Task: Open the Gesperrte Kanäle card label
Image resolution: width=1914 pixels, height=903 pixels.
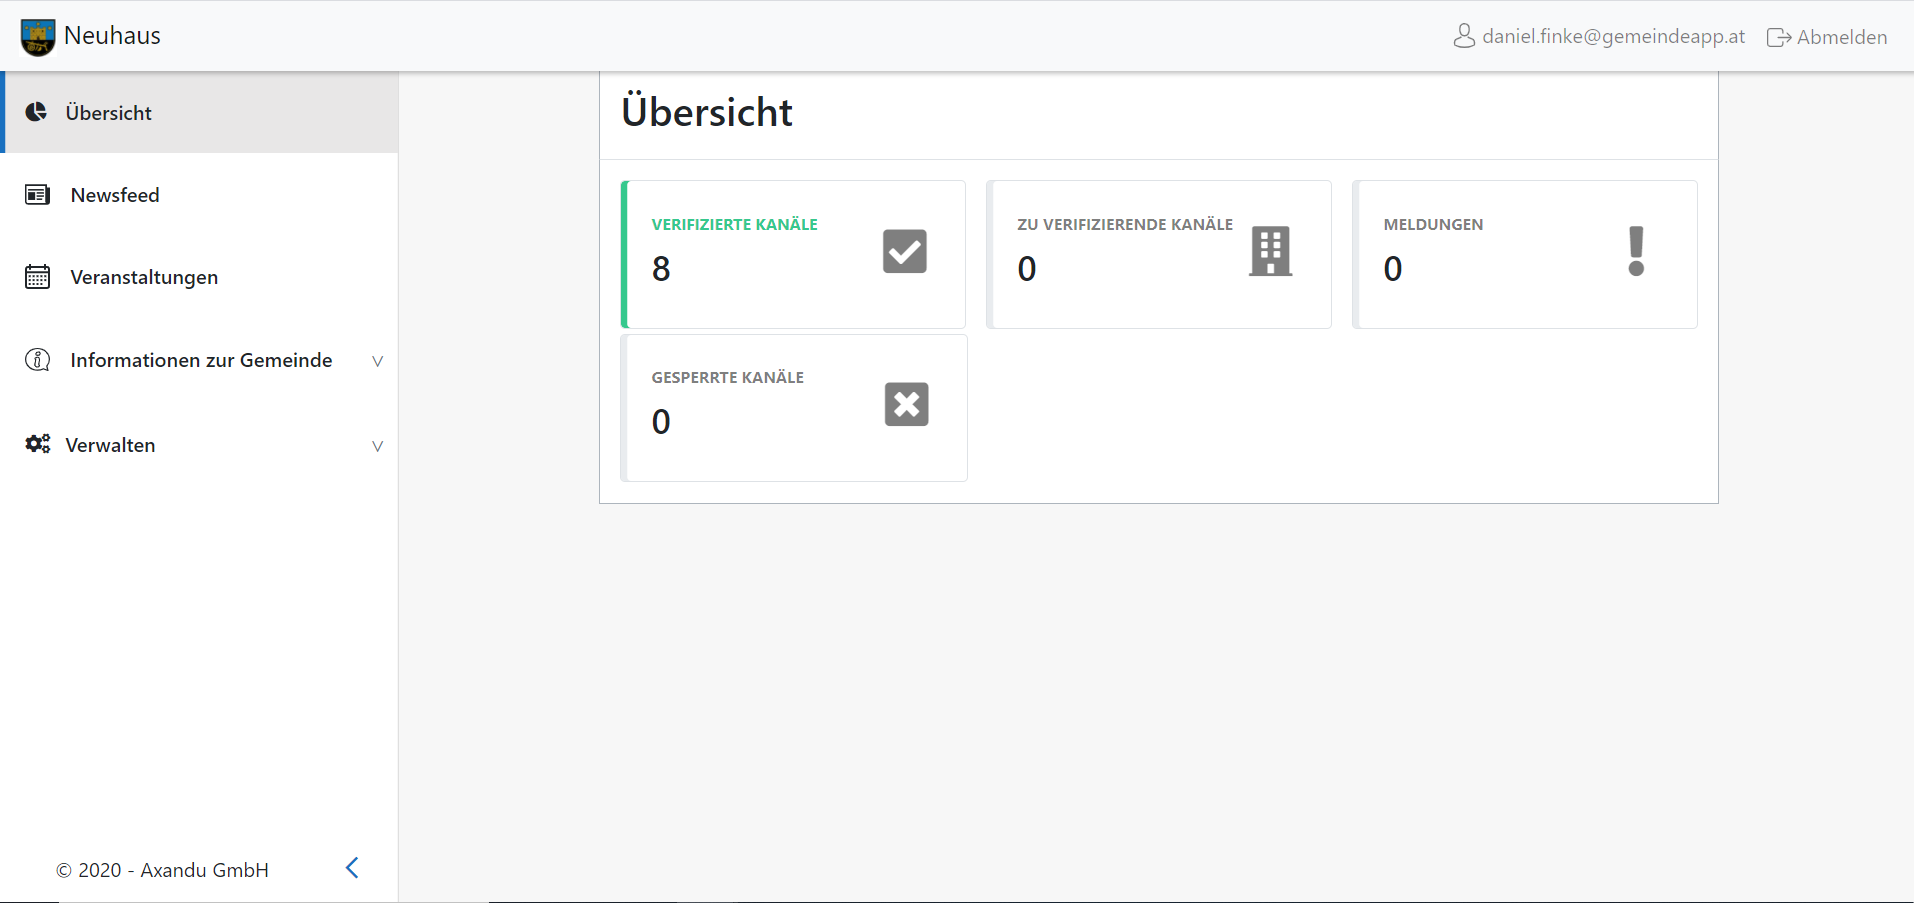Action: point(727,377)
